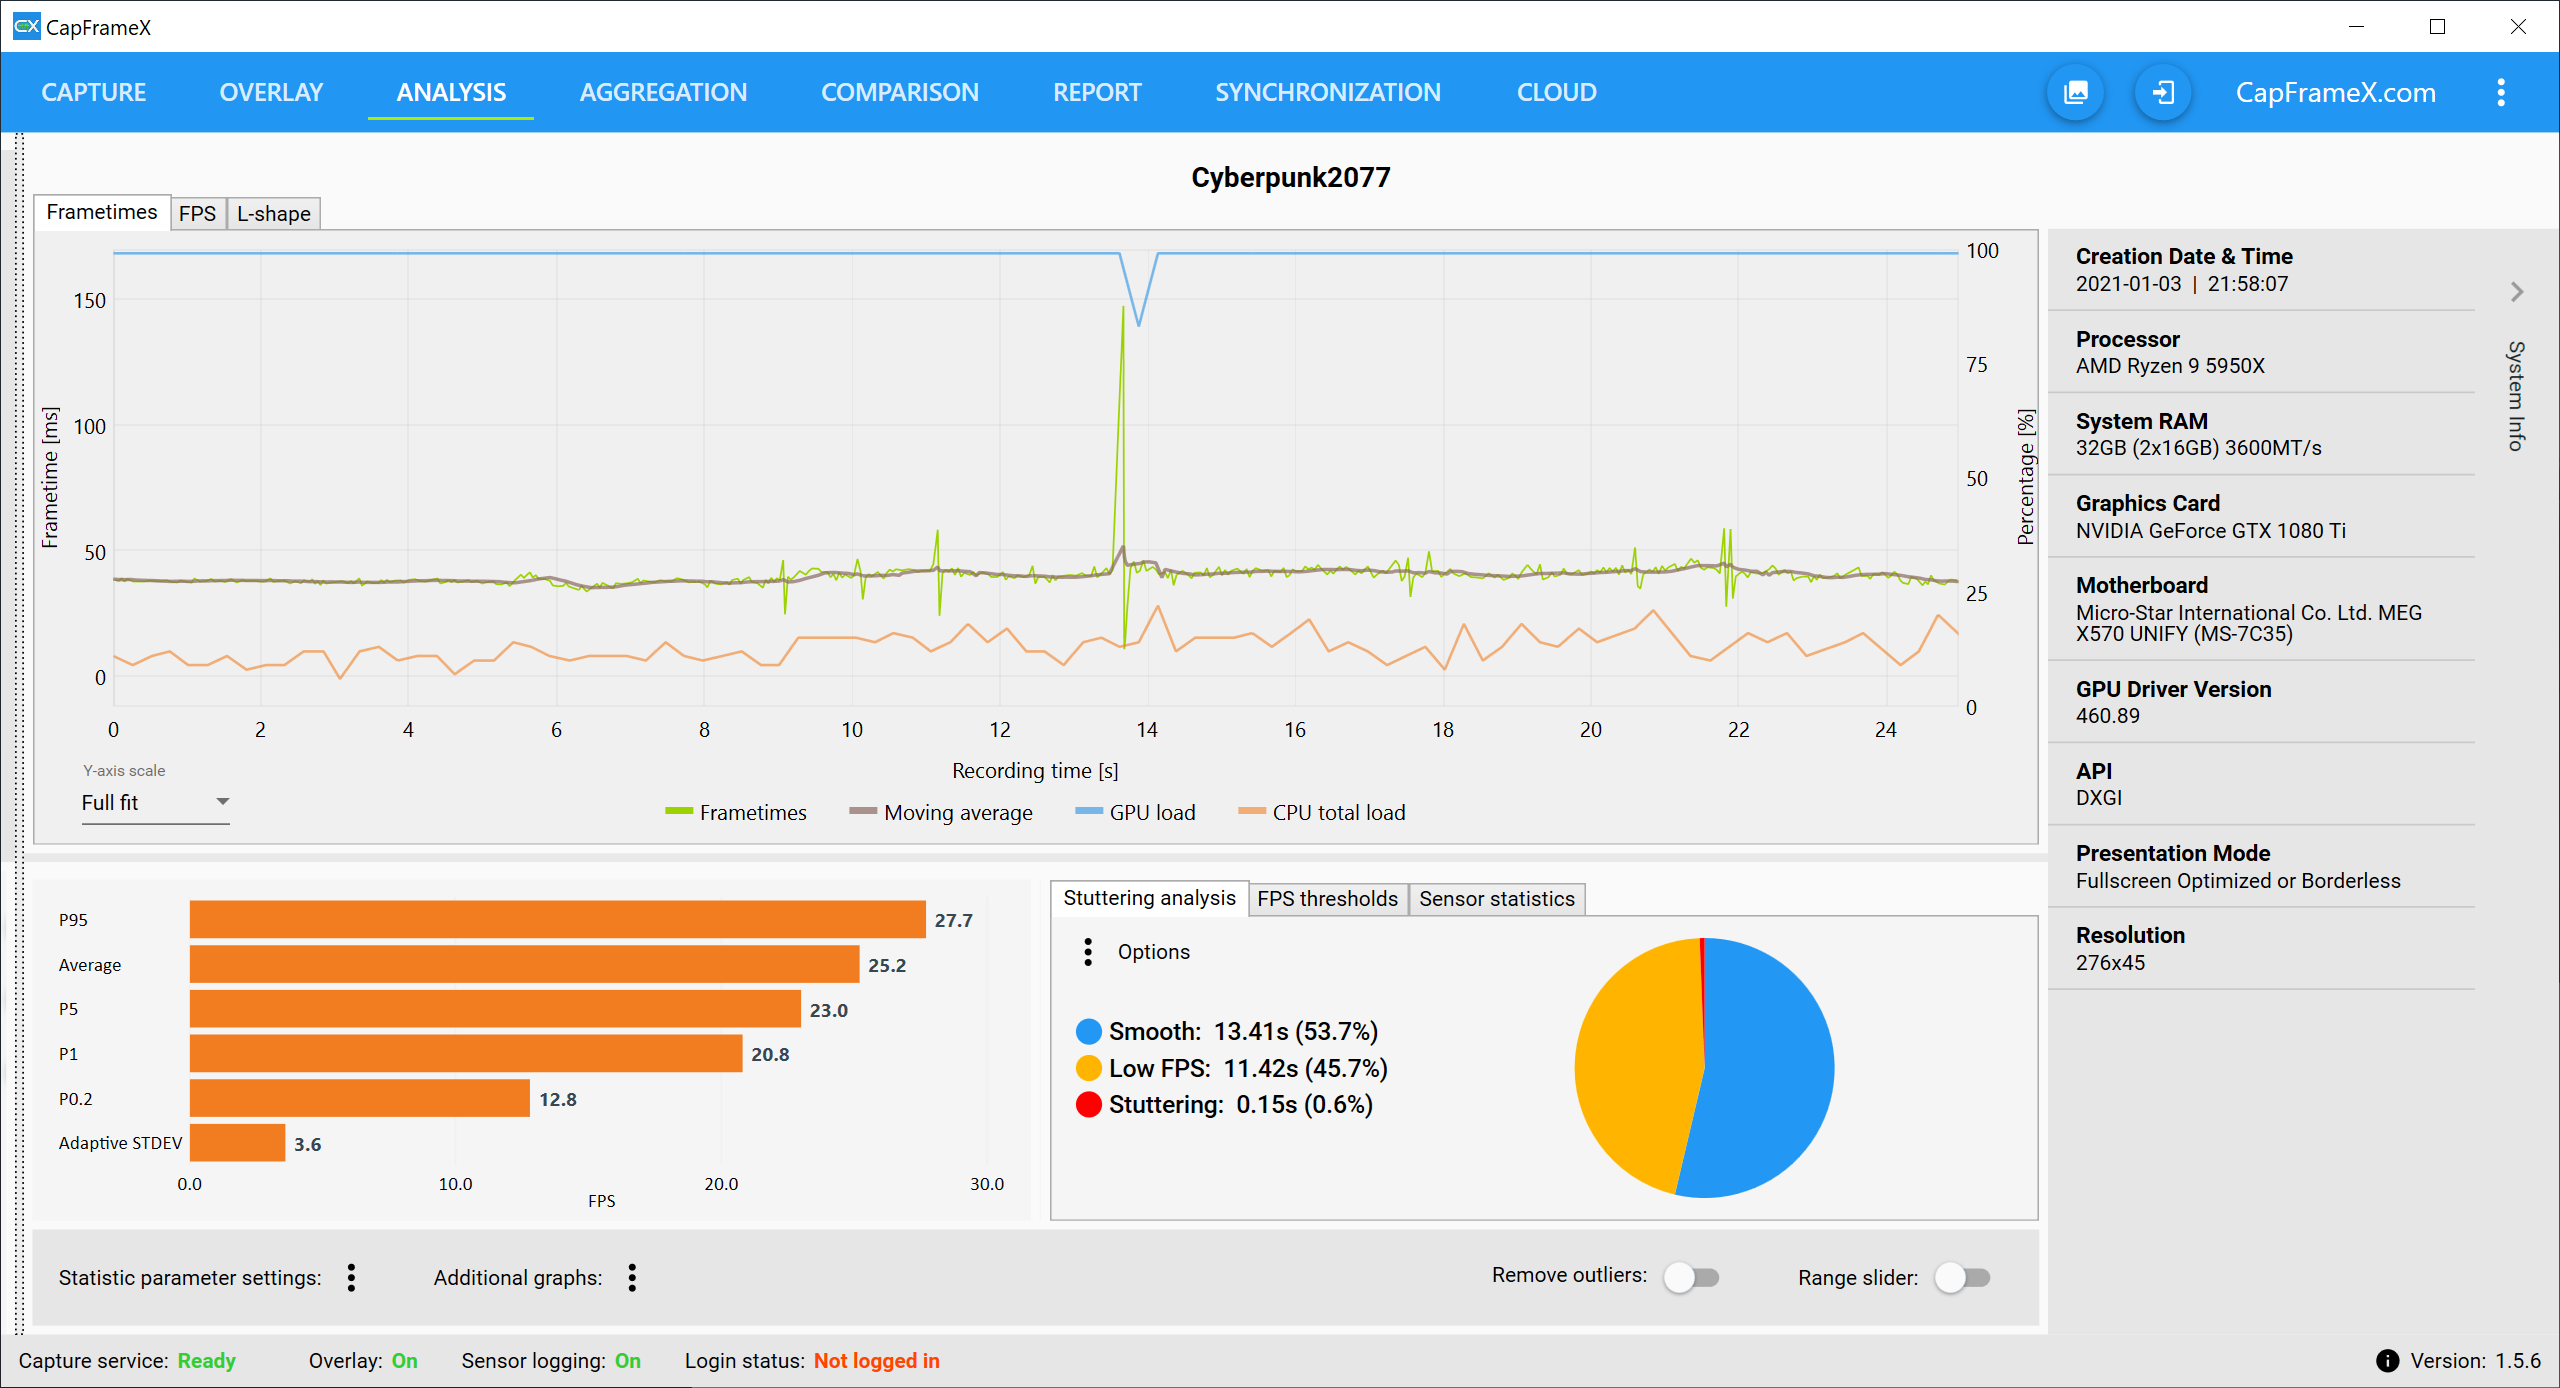Visit the CapFrameX.com link
2560x1388 pixels.
click(2335, 93)
